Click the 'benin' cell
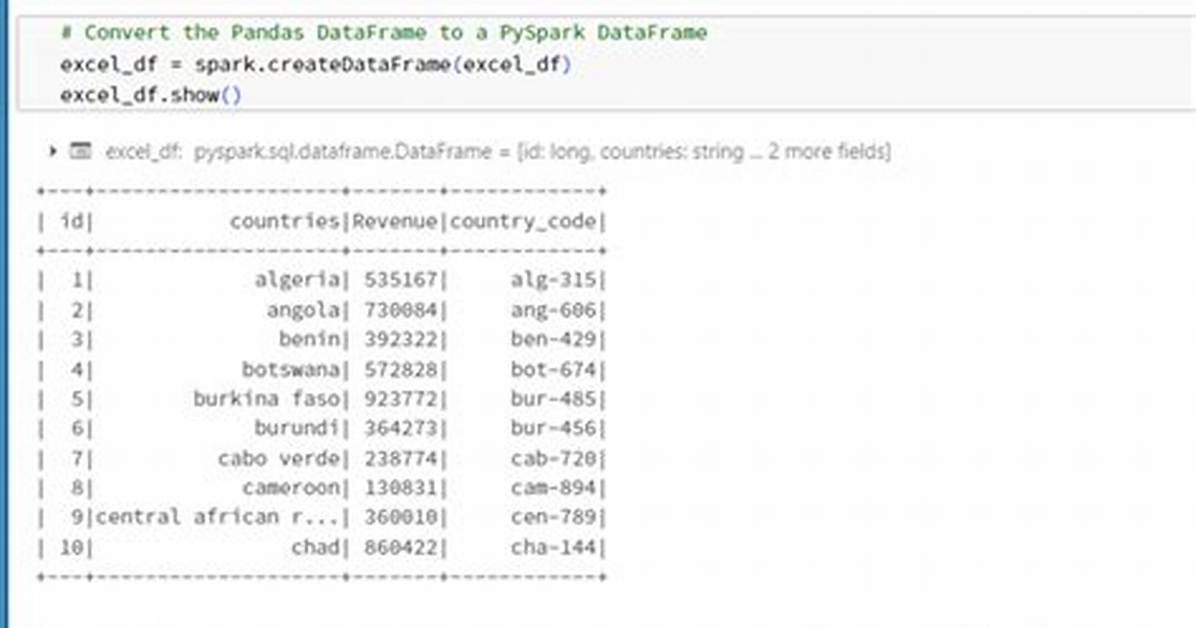Image resolution: width=1196 pixels, height=628 pixels. [310, 339]
